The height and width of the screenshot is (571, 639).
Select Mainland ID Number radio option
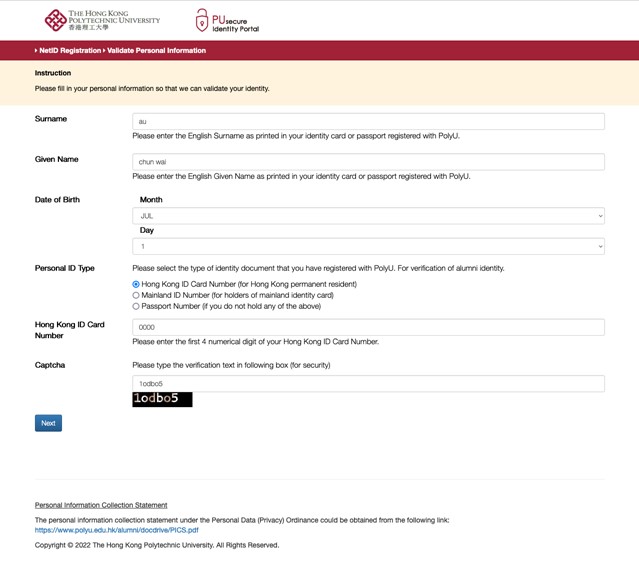tap(136, 295)
